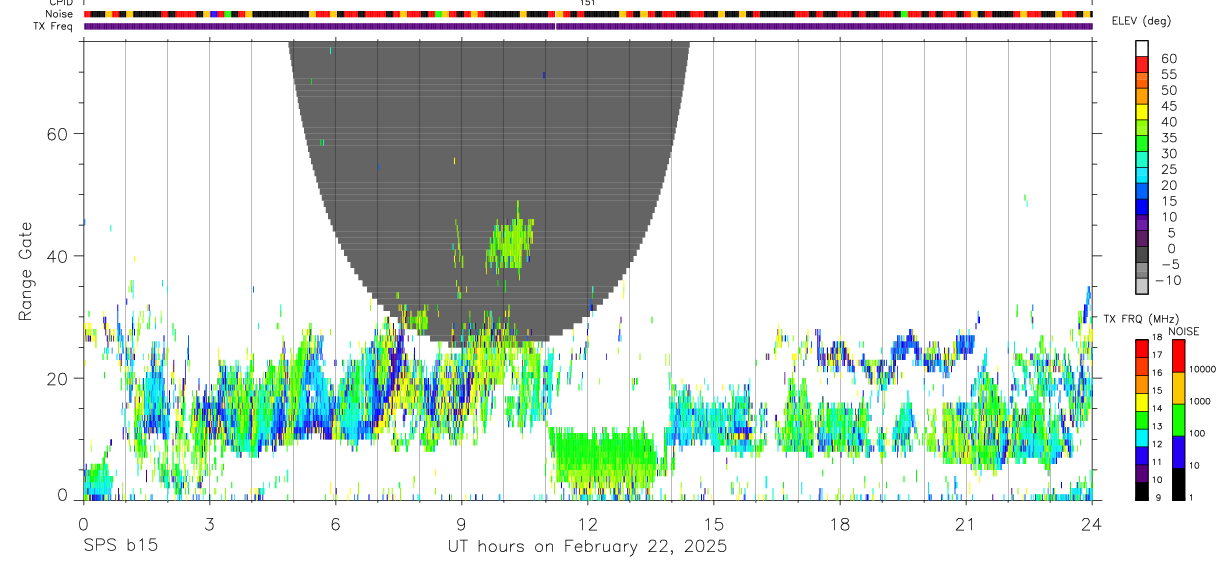Click y-axis tick label 60
Image resolution: width=1228 pixels, height=567 pixels.
tap(59, 133)
